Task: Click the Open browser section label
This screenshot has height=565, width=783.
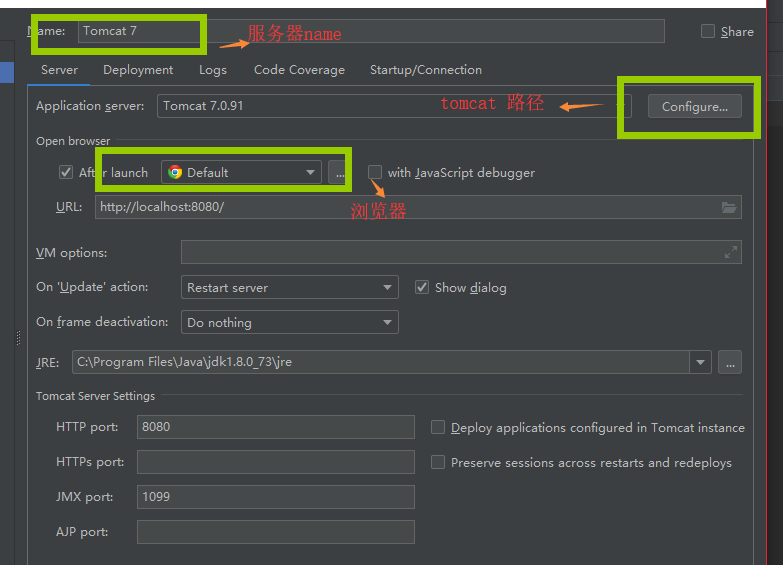Action: [x=73, y=141]
